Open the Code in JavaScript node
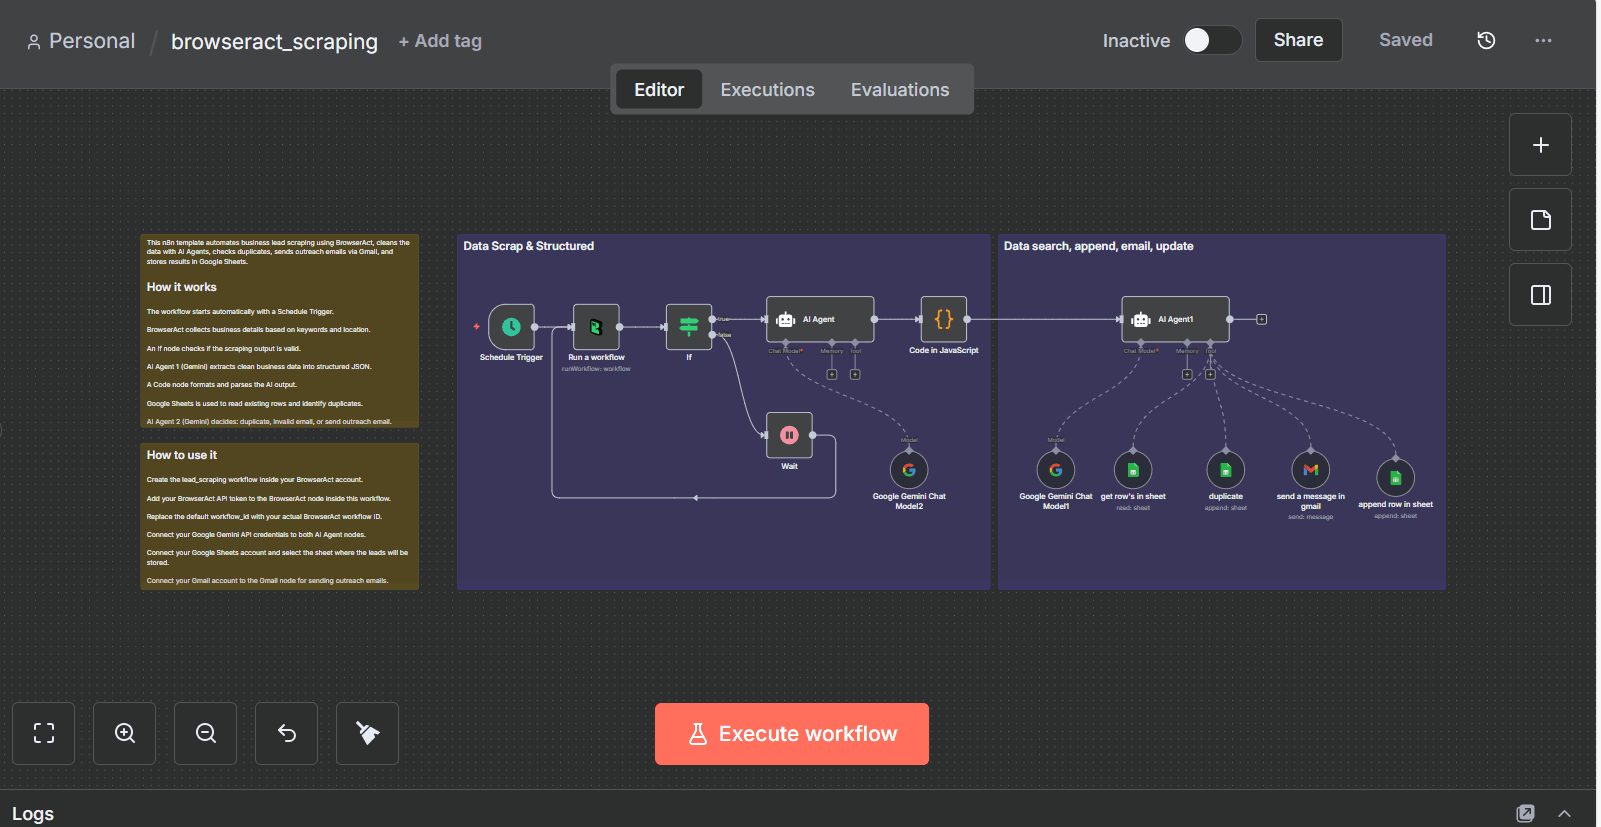 pyautogui.click(x=943, y=320)
